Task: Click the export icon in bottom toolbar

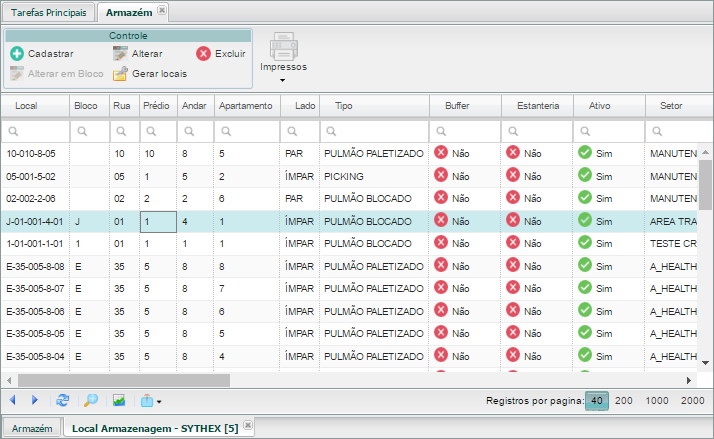Action: point(147,401)
